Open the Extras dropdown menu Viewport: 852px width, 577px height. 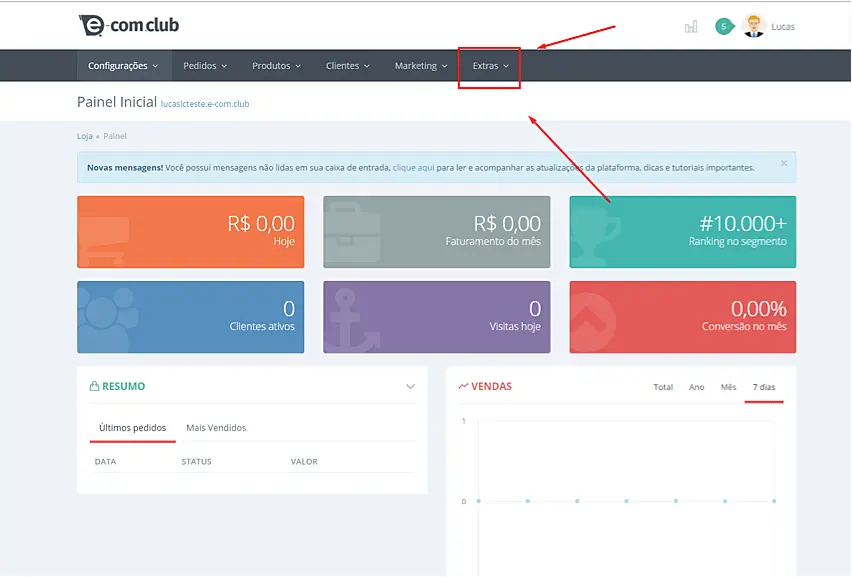click(x=490, y=66)
